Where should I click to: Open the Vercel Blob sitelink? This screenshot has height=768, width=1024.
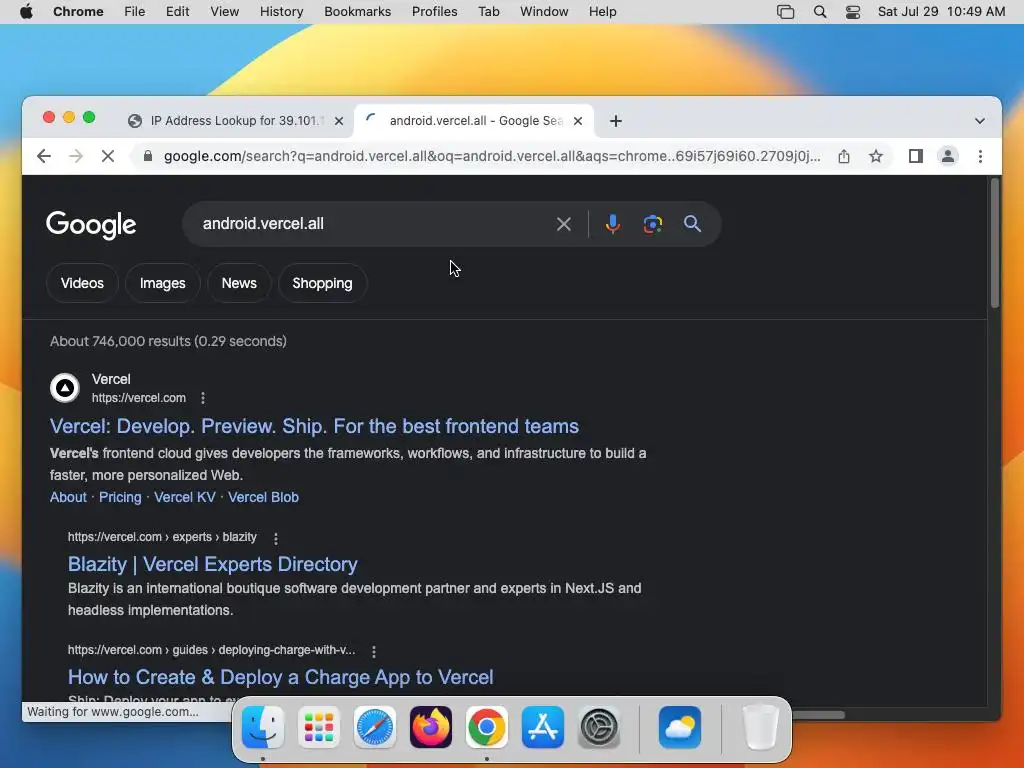(263, 498)
